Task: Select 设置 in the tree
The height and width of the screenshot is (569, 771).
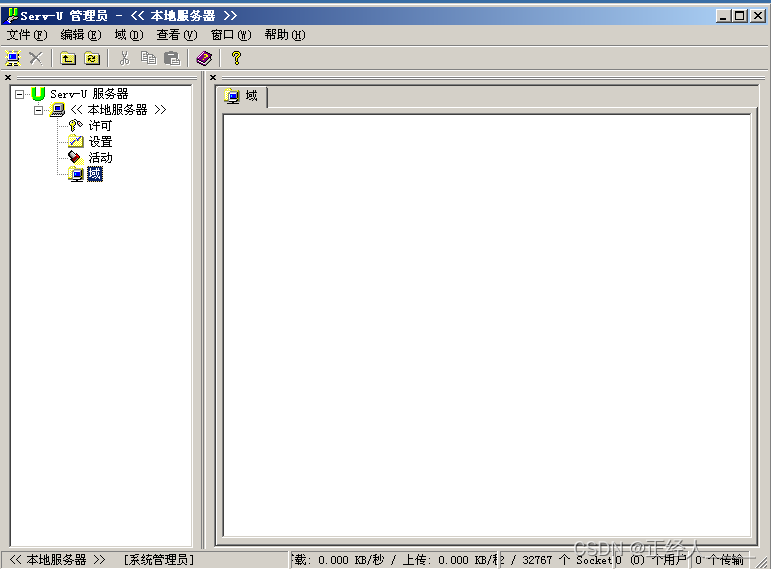Action: [100, 142]
